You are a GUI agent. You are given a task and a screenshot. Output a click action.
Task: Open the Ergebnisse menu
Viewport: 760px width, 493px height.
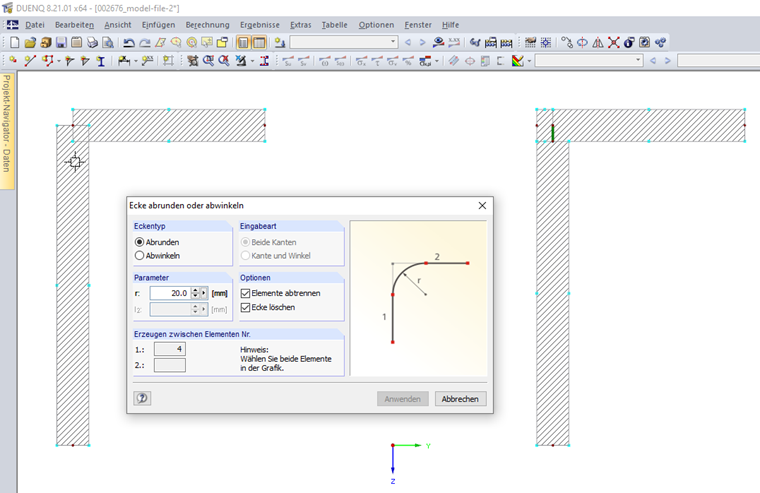tap(260, 25)
